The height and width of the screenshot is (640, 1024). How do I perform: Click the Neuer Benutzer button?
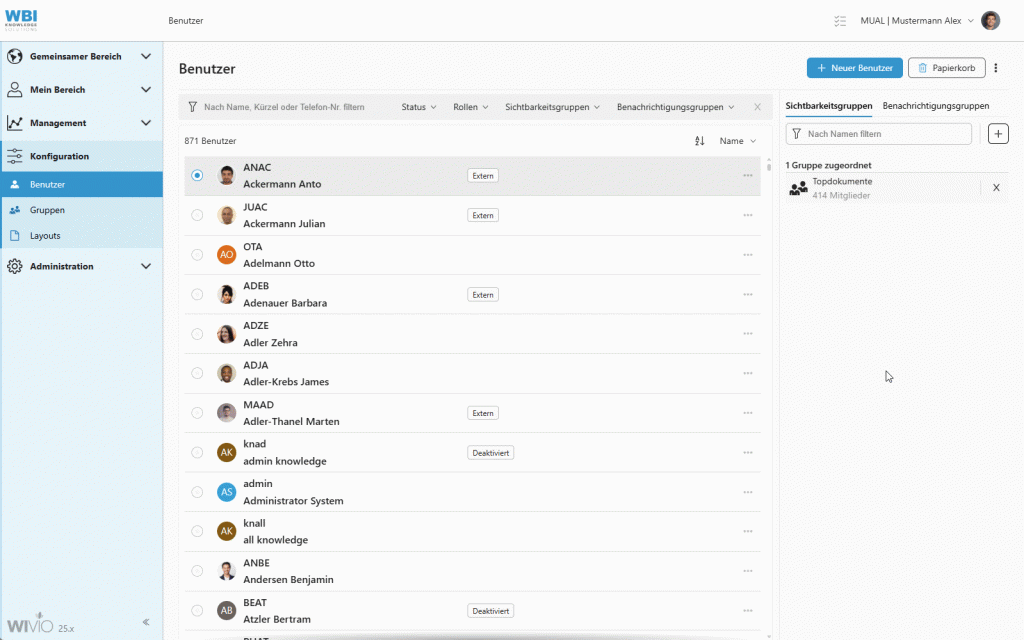click(854, 67)
